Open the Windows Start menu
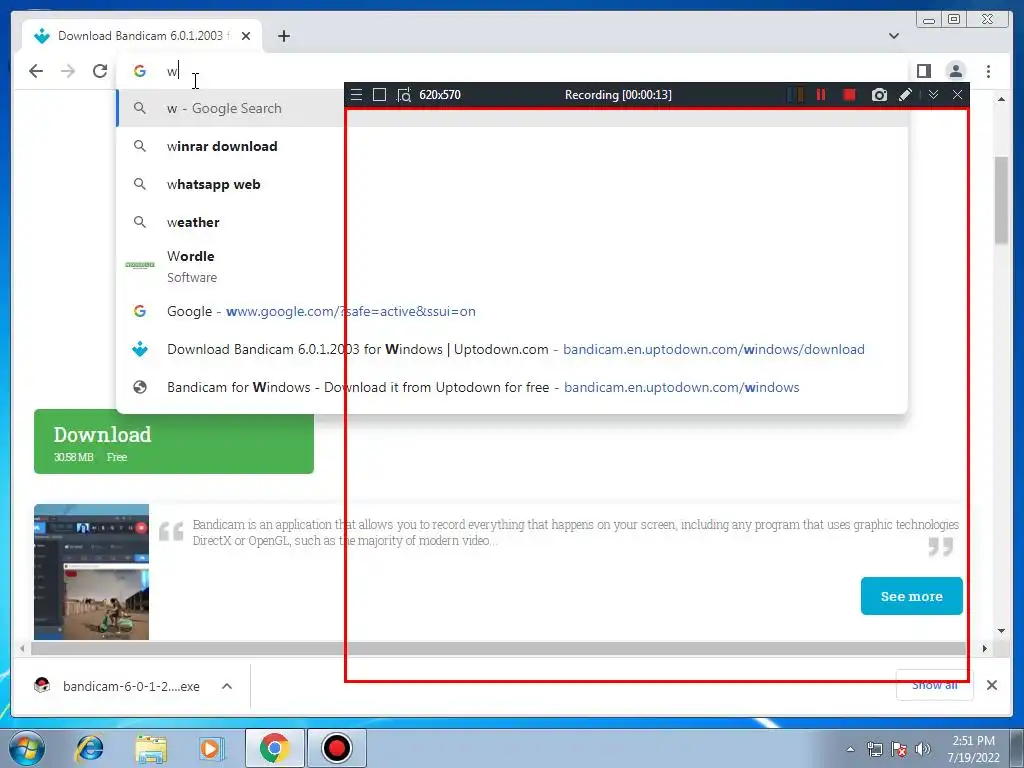1024x768 pixels. 26,748
